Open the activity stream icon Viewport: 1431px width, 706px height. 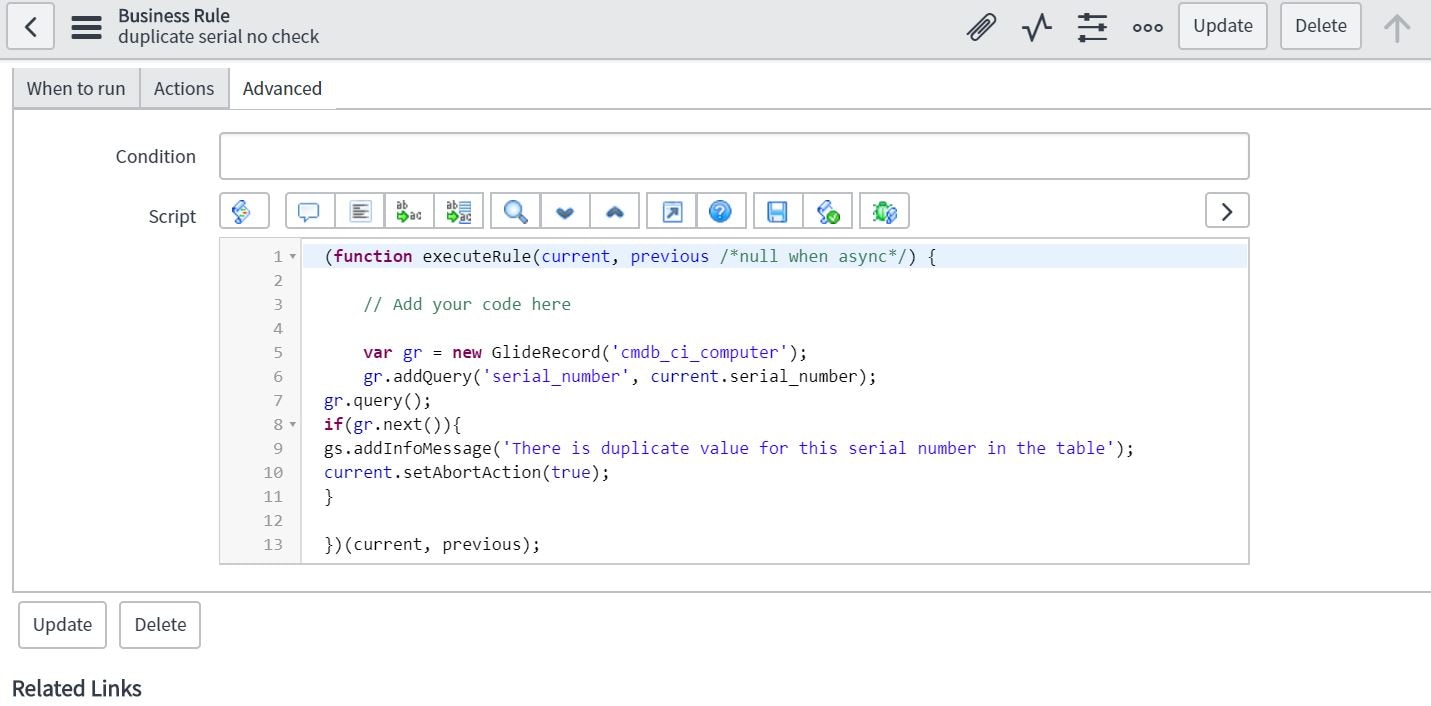coord(1037,26)
